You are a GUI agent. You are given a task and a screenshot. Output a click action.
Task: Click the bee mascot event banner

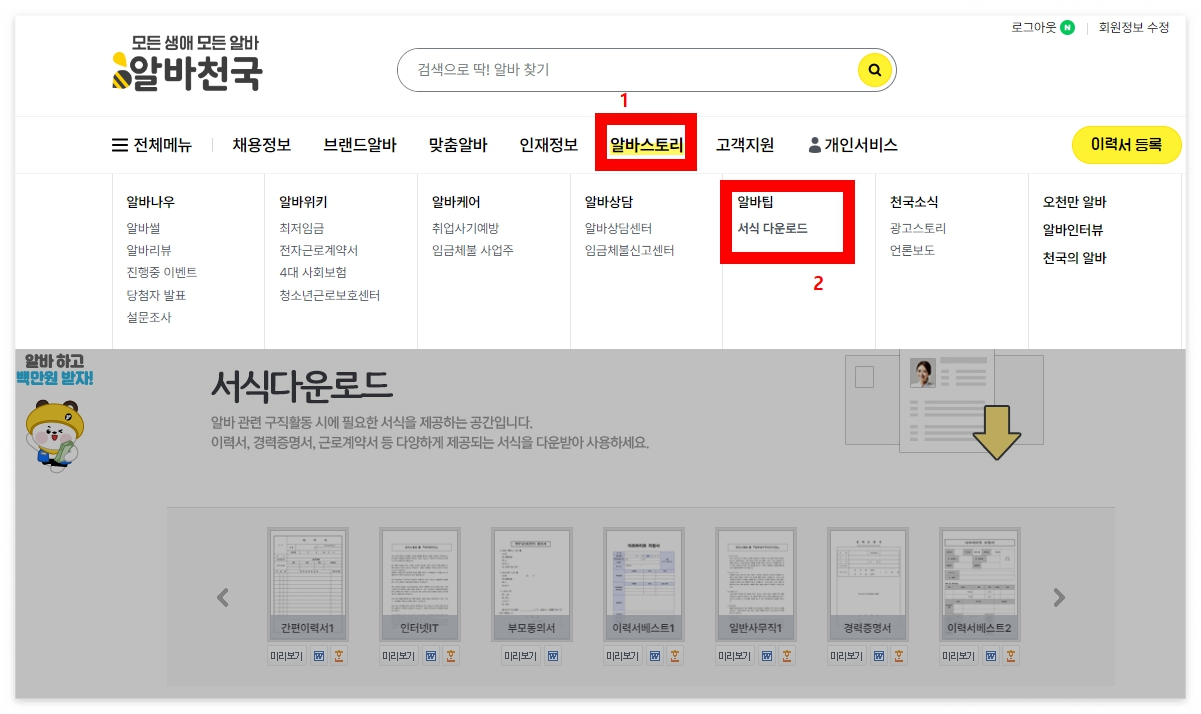tap(55, 413)
